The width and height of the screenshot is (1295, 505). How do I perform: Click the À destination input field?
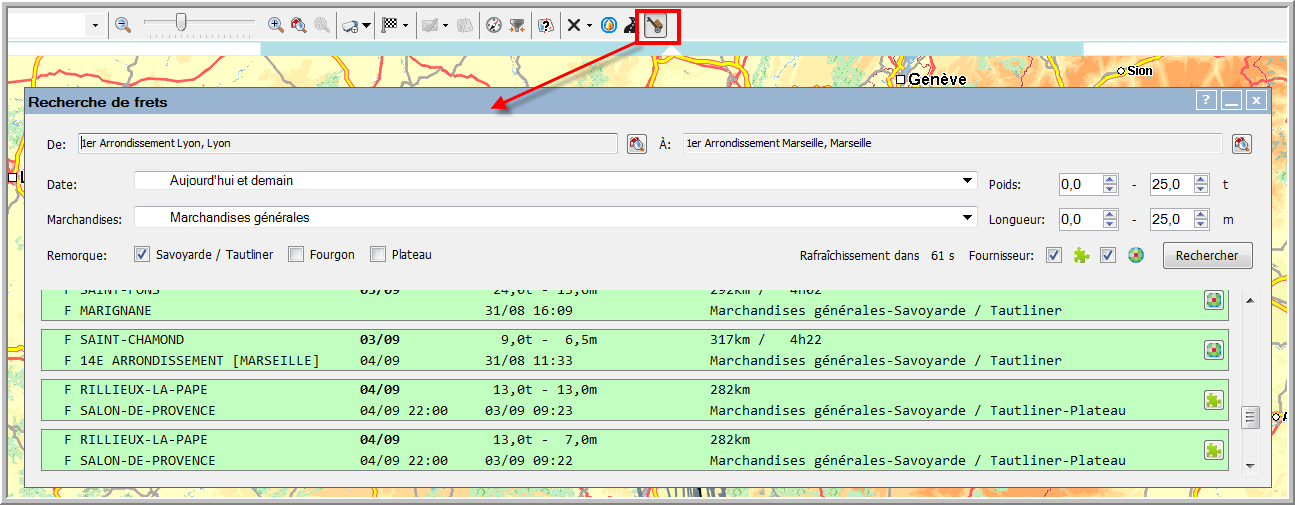(x=952, y=144)
